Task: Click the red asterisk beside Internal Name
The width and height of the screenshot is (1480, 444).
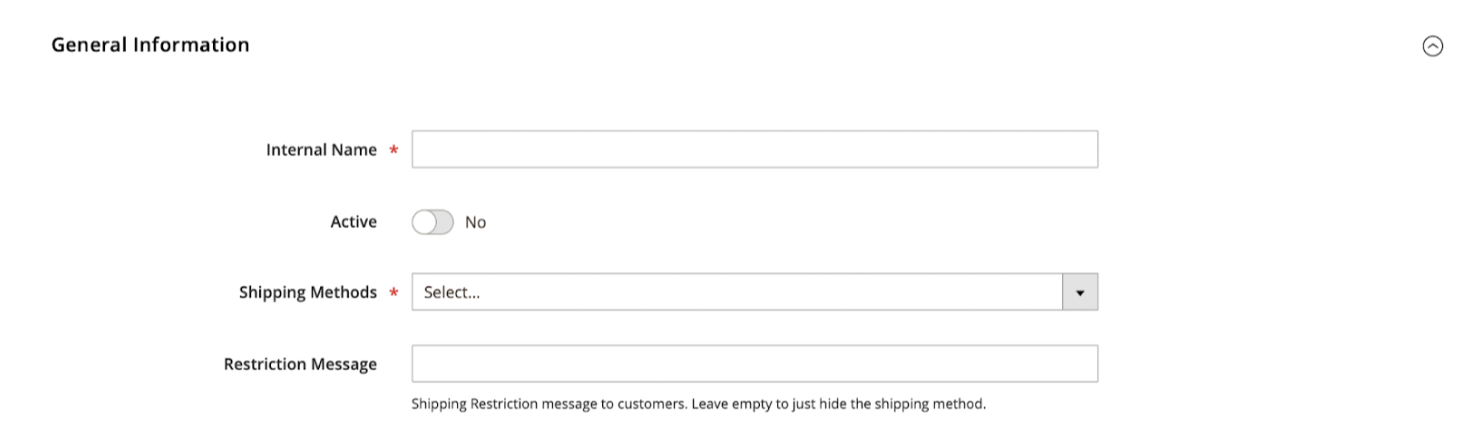Action: tap(394, 151)
